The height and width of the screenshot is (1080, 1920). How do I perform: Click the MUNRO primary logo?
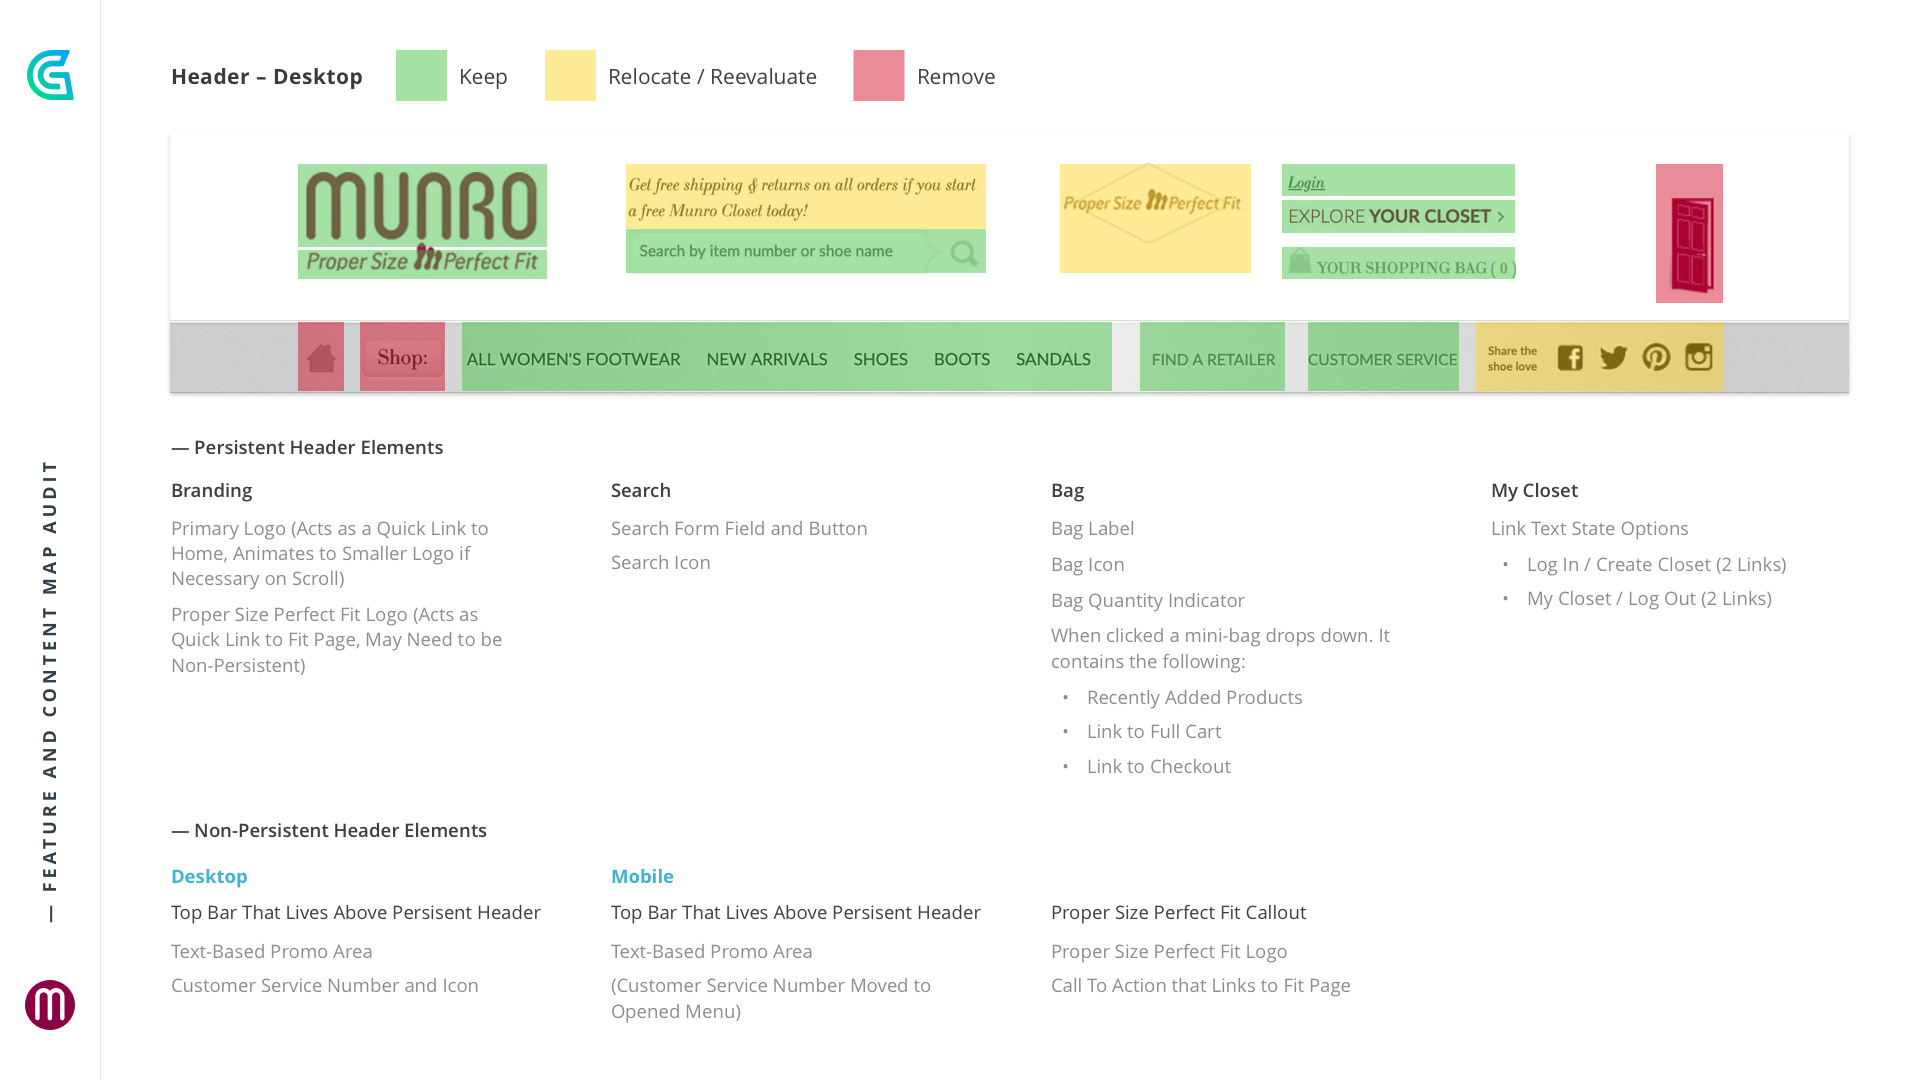[422, 205]
